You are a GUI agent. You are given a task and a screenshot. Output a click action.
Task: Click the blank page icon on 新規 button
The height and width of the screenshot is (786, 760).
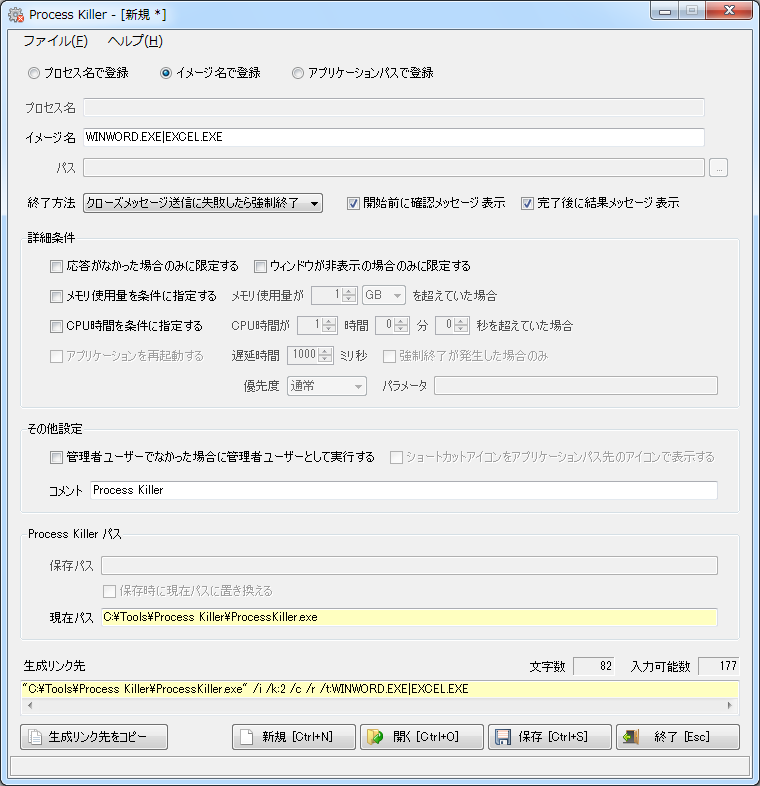point(246,737)
